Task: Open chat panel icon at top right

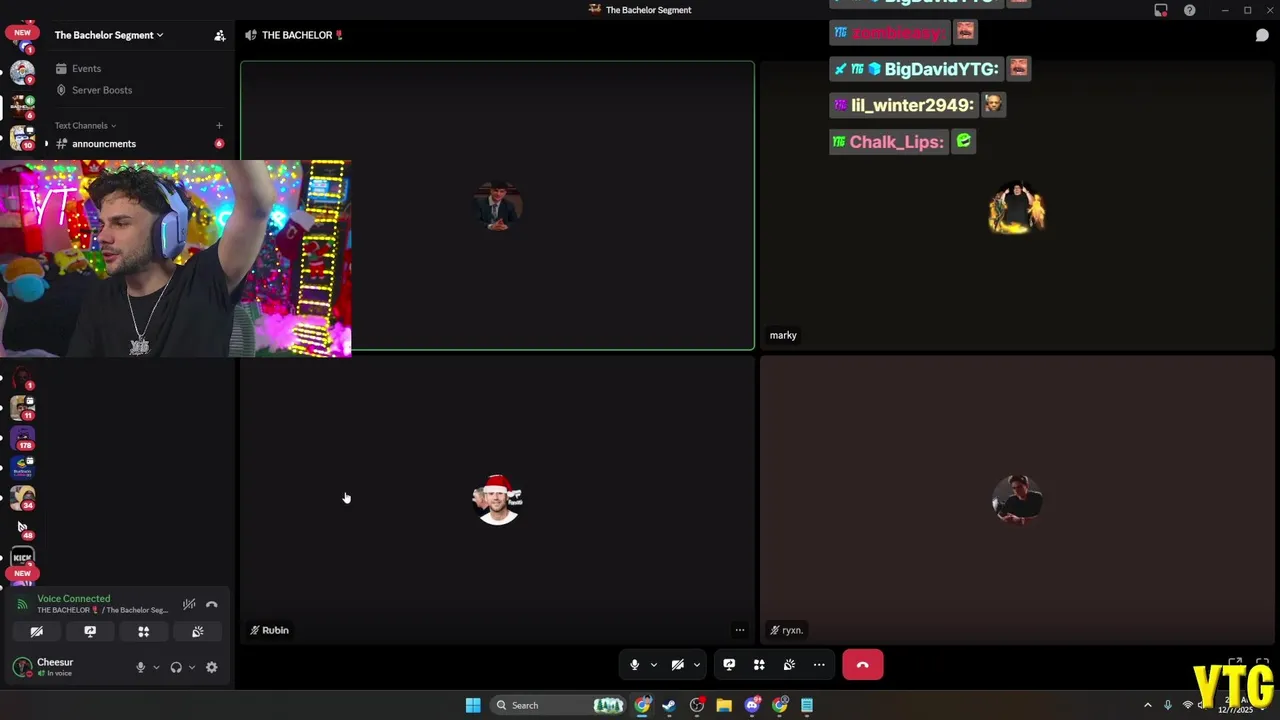Action: (1262, 35)
